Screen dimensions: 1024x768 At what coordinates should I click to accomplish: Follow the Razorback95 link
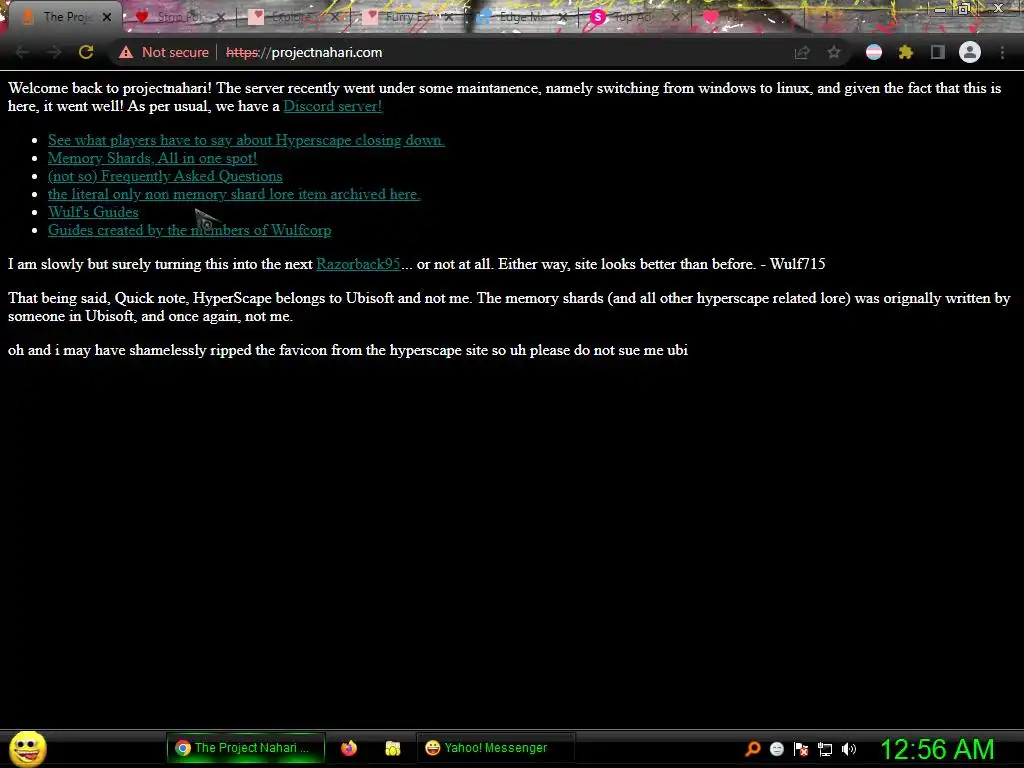click(358, 264)
